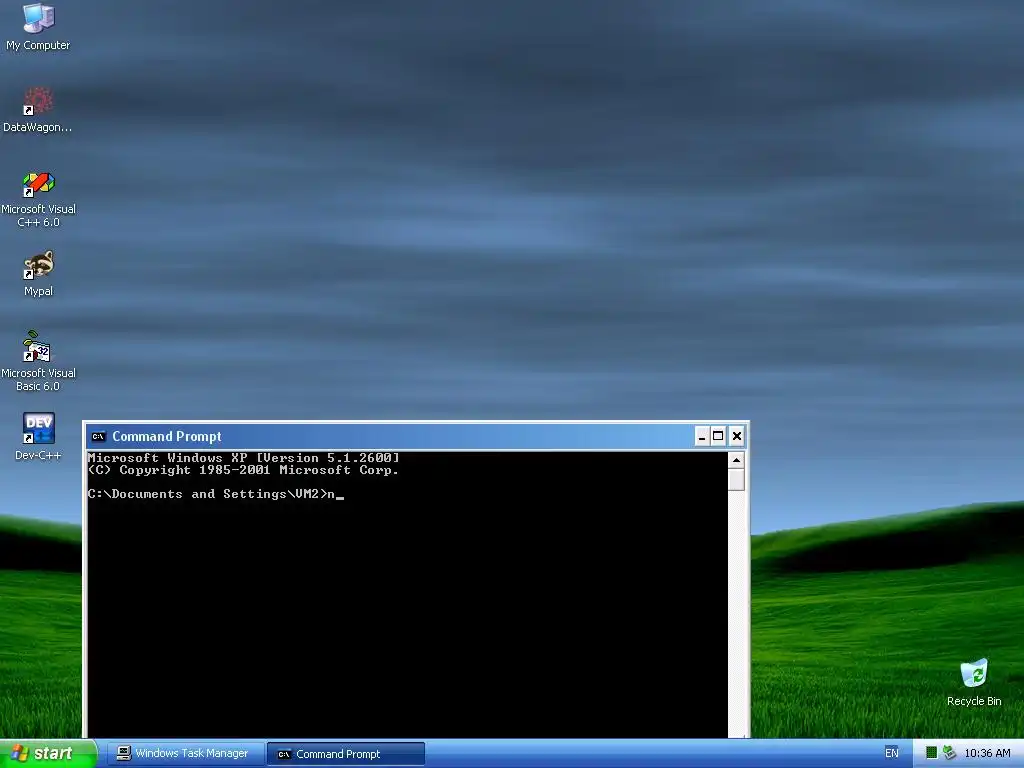This screenshot has height=768, width=1024.
Task: Click the Command Prompt title bar
Action: [415, 436]
